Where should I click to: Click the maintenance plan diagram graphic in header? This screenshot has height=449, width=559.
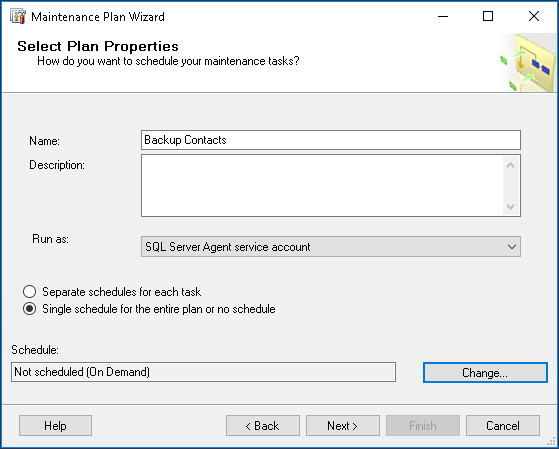528,63
